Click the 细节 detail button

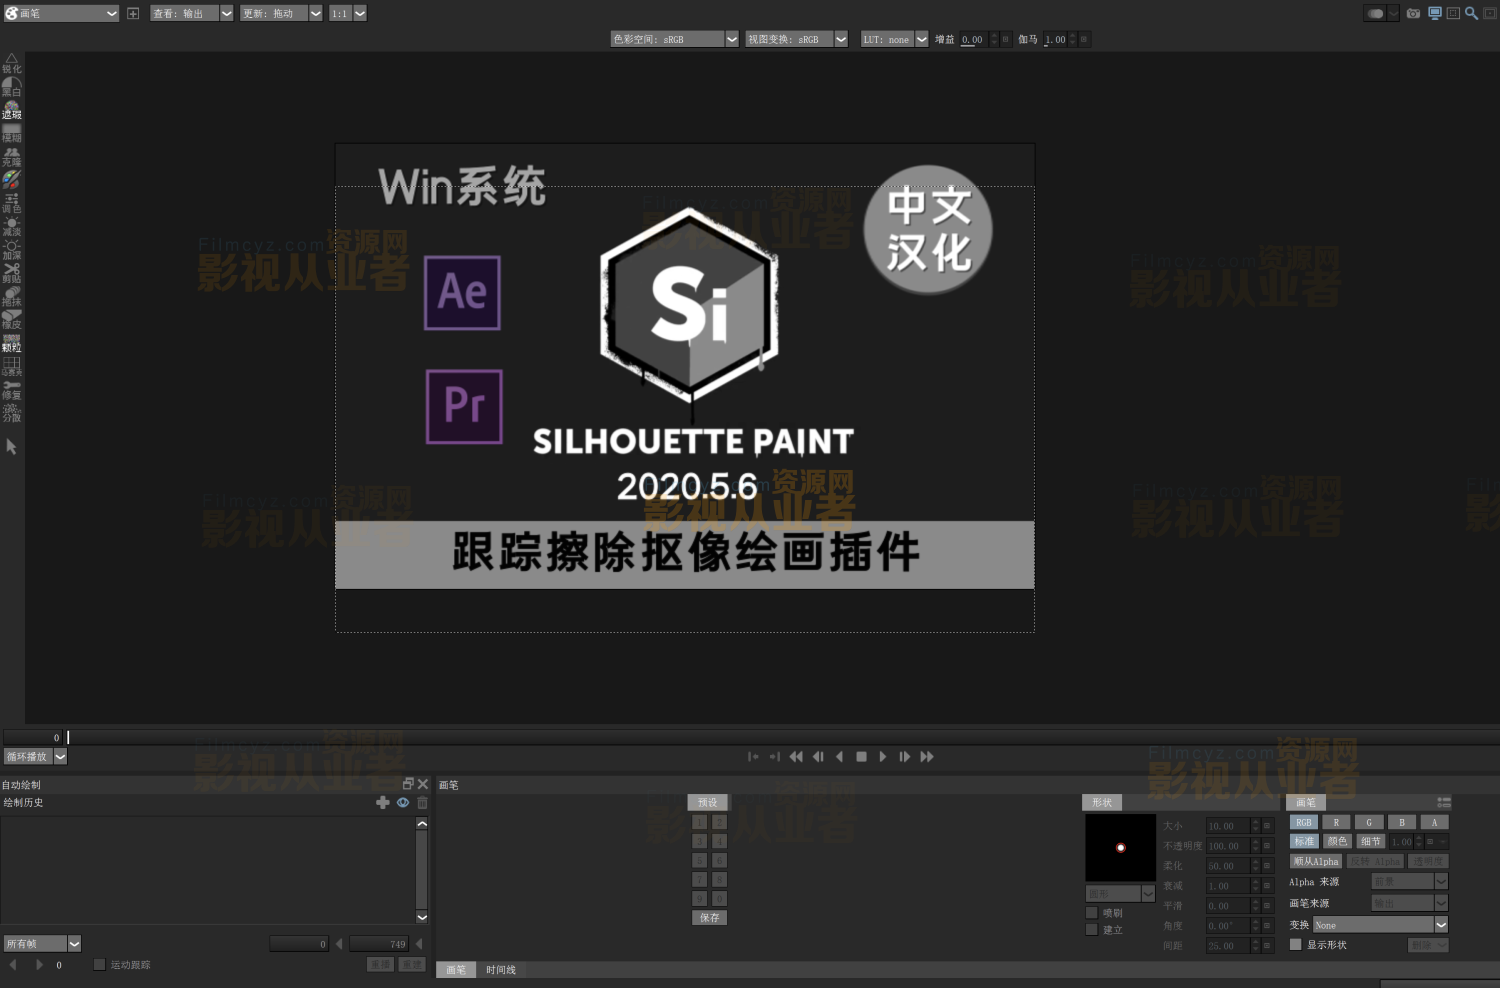coord(1371,841)
